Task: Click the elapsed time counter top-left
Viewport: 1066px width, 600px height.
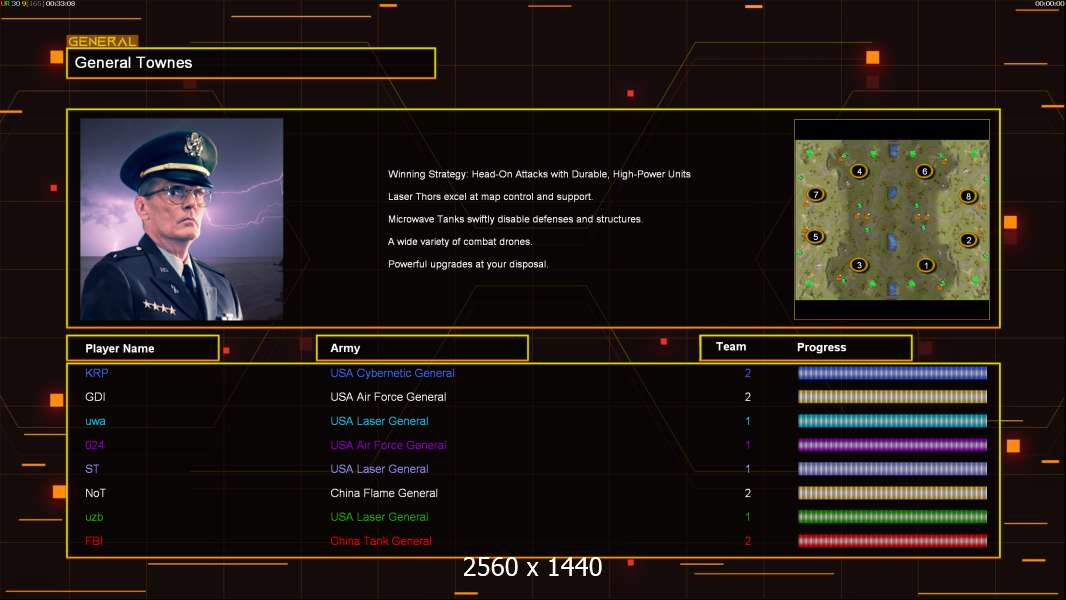Action: click(x=61, y=3)
